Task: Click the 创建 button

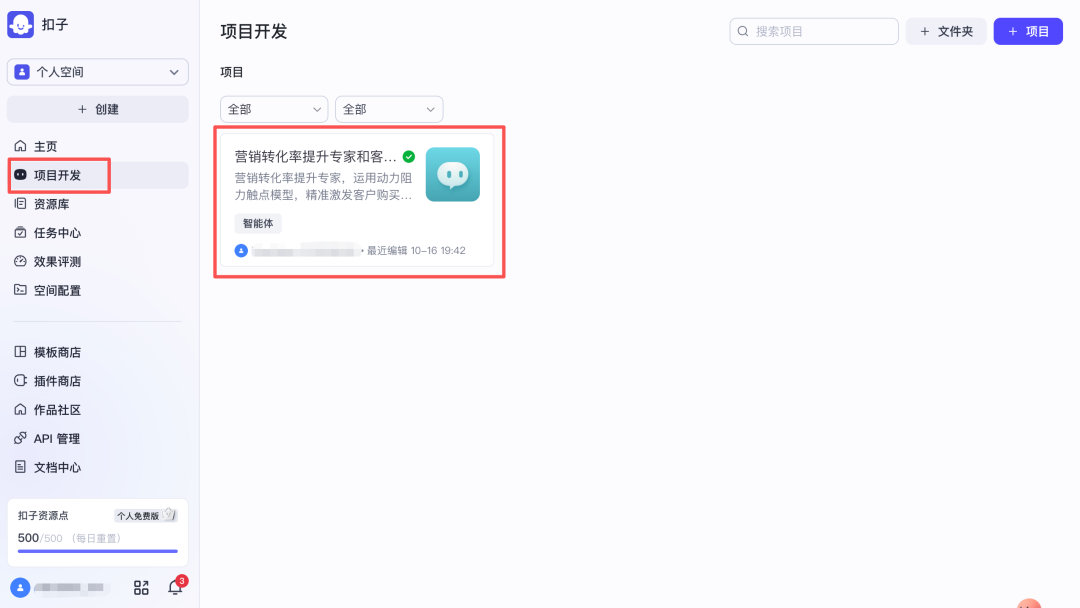Action: (x=98, y=109)
